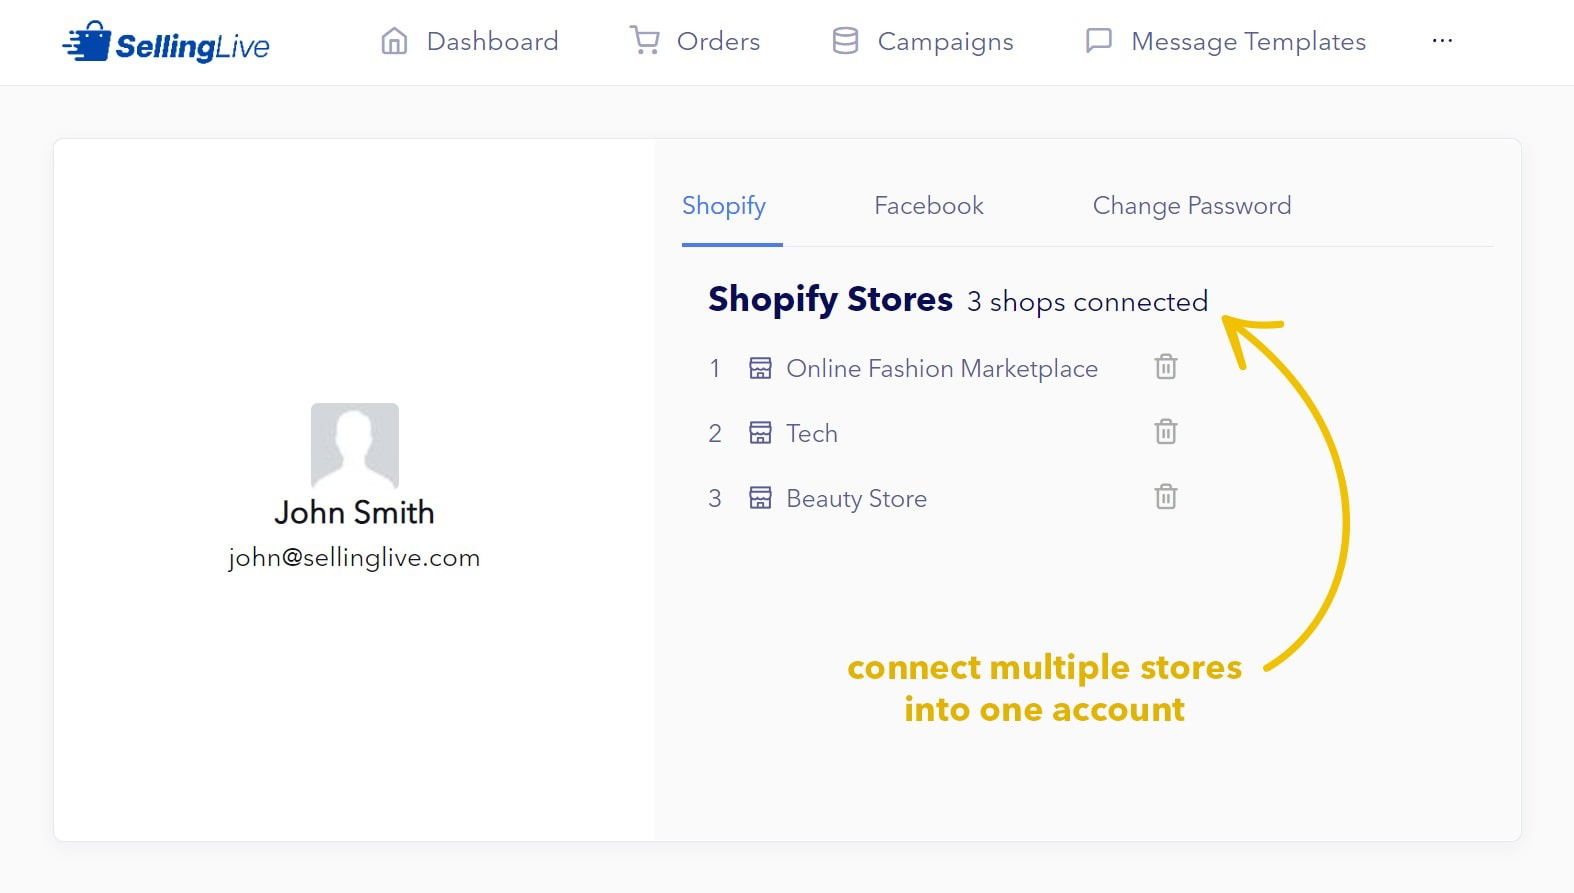Click the Message Templates chat bubble icon
1574x893 pixels.
click(x=1098, y=41)
